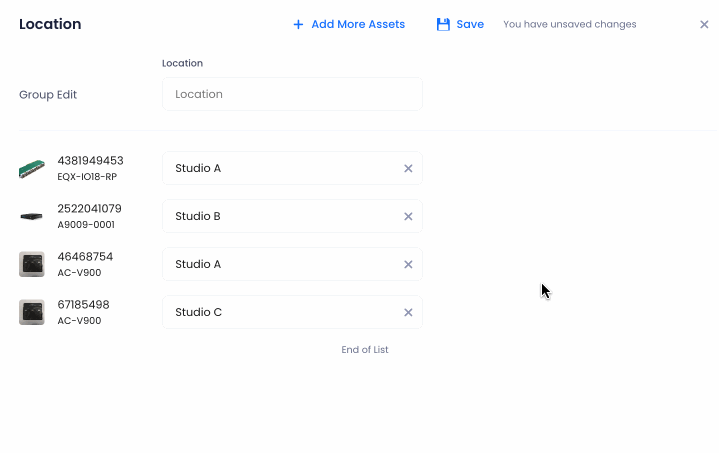Viewport: 719px width, 453px height.
Task: Click the EQX-IO18-RP asset thumbnail
Action: 32,169
